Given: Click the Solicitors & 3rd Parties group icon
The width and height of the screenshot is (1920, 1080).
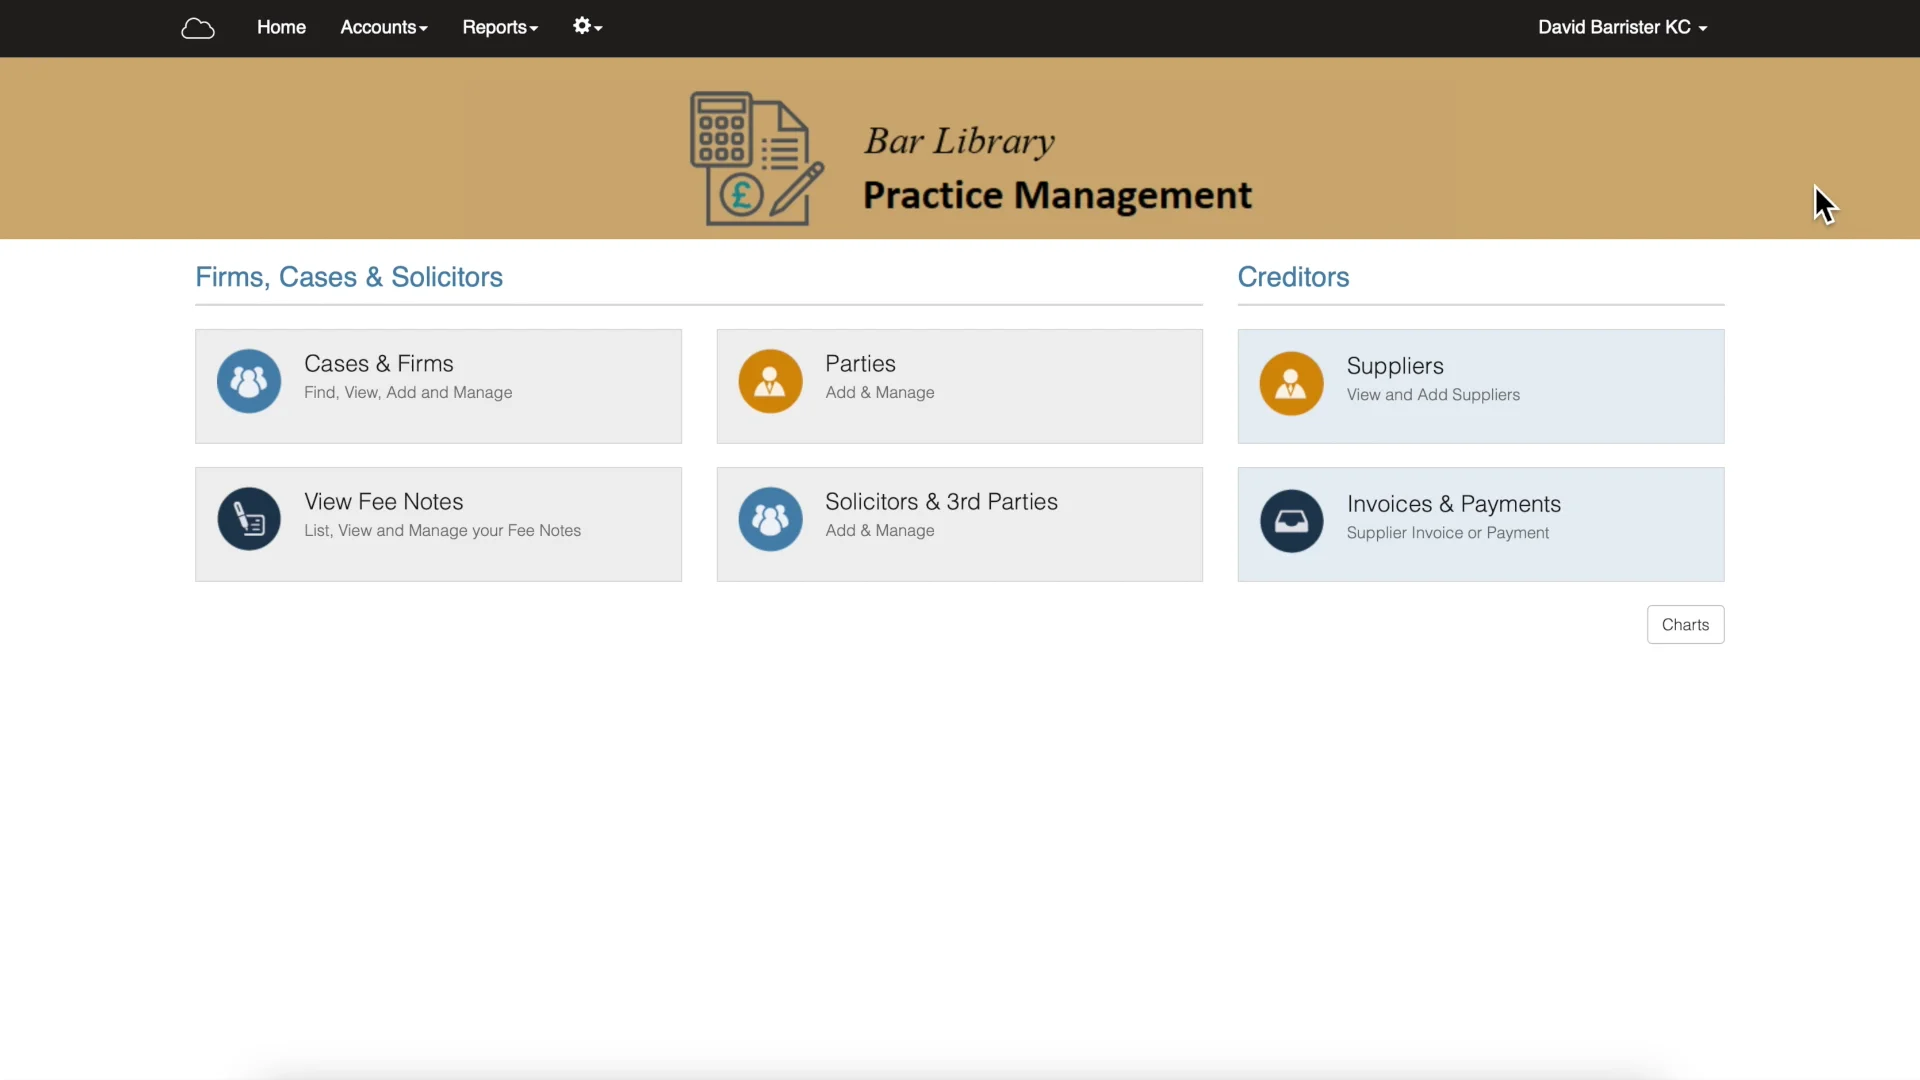Looking at the screenshot, I should (x=770, y=519).
